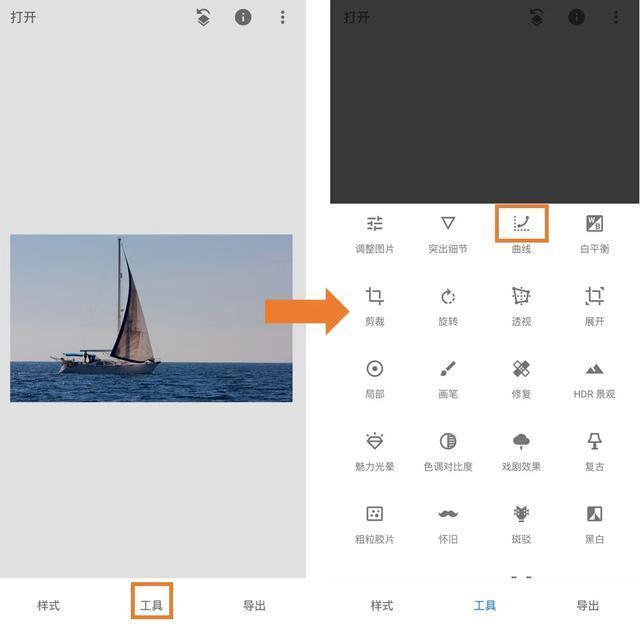Choose the 戏剧效果 (Drama) filter
This screenshot has width=640, height=632.
[521, 452]
